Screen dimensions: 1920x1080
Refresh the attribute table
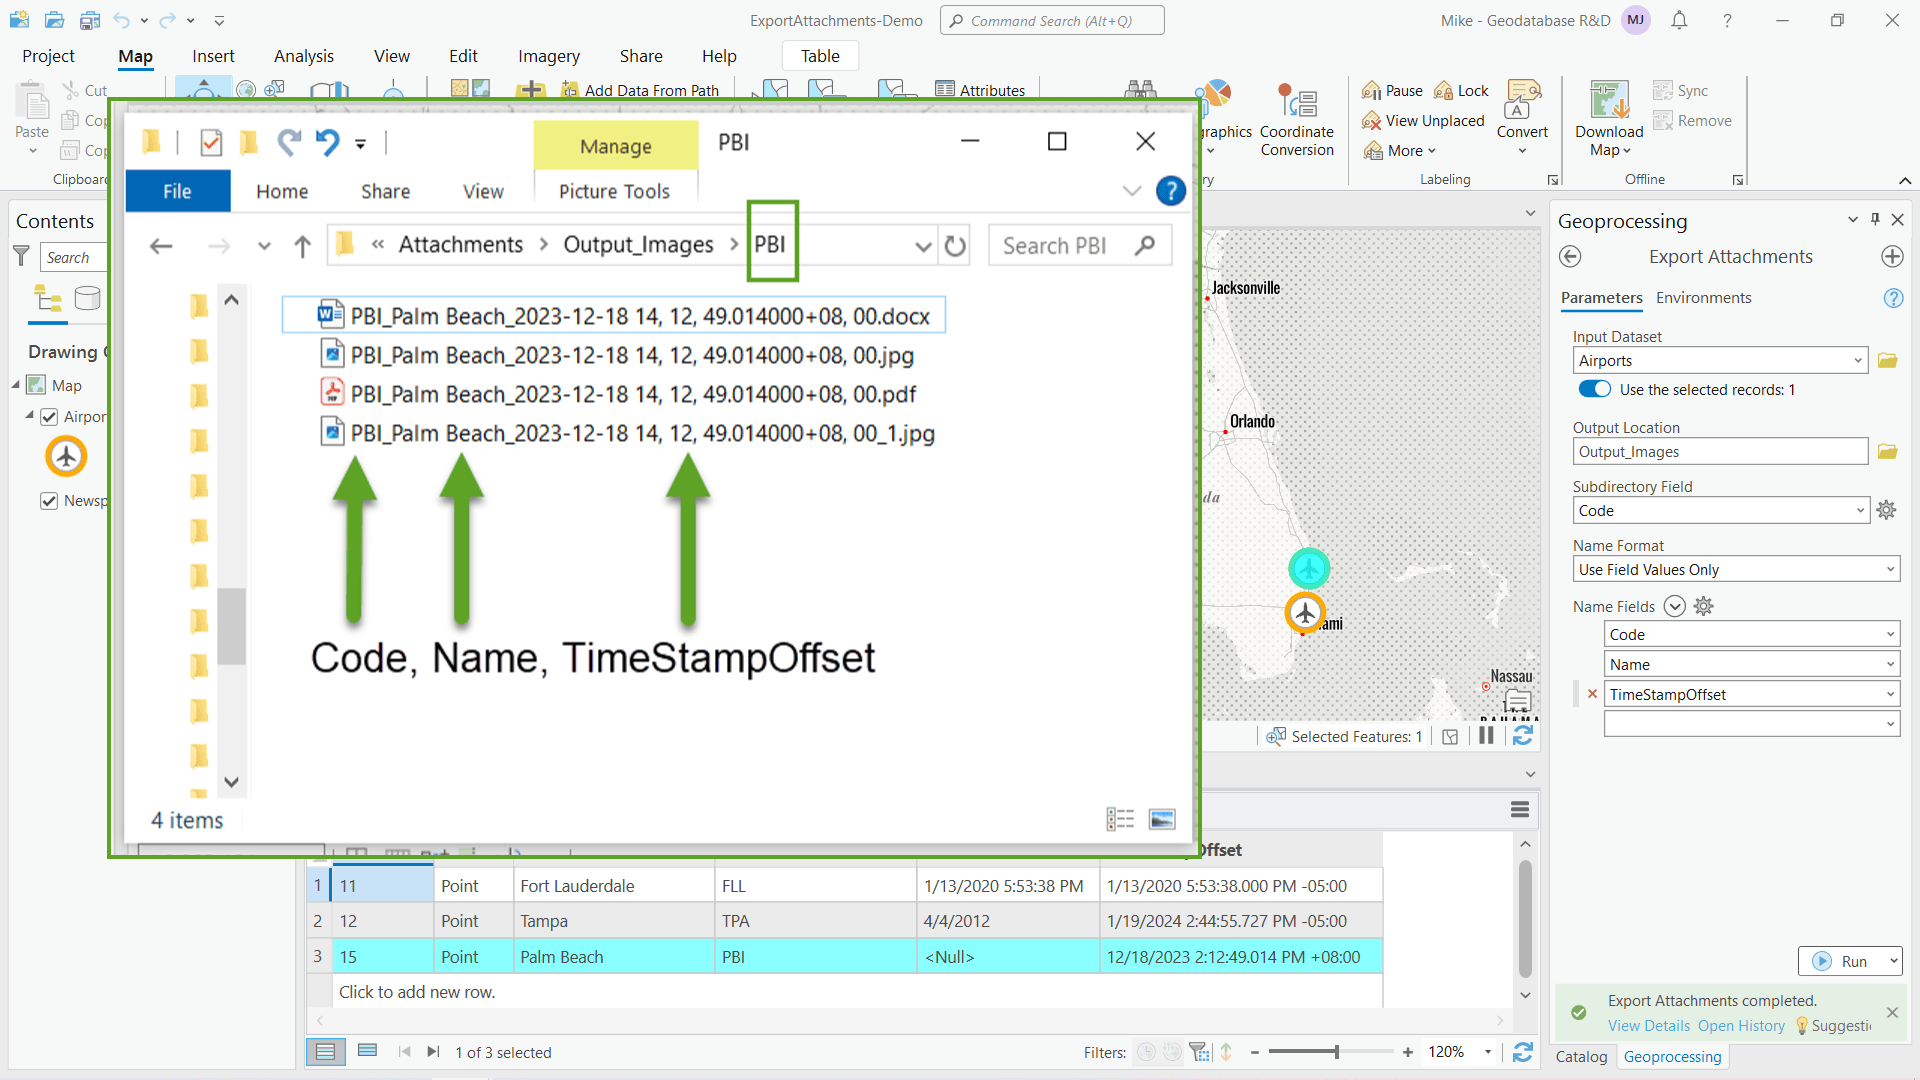[x=1523, y=1052]
